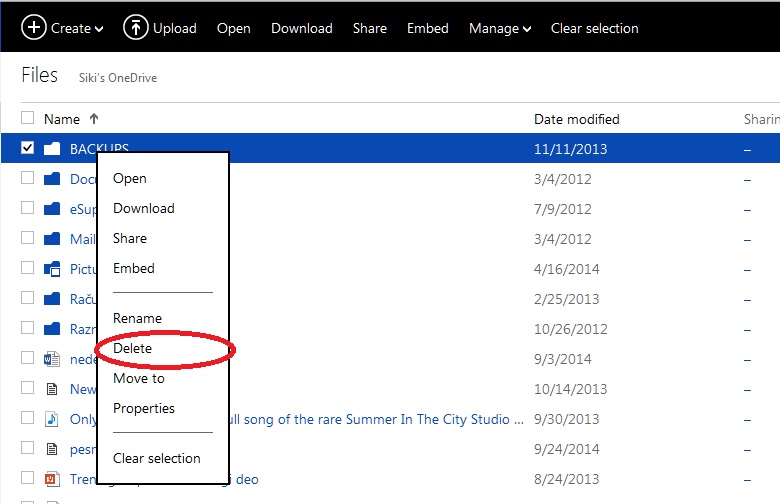Sort files by Date modified column
This screenshot has height=504, width=780.
point(576,119)
